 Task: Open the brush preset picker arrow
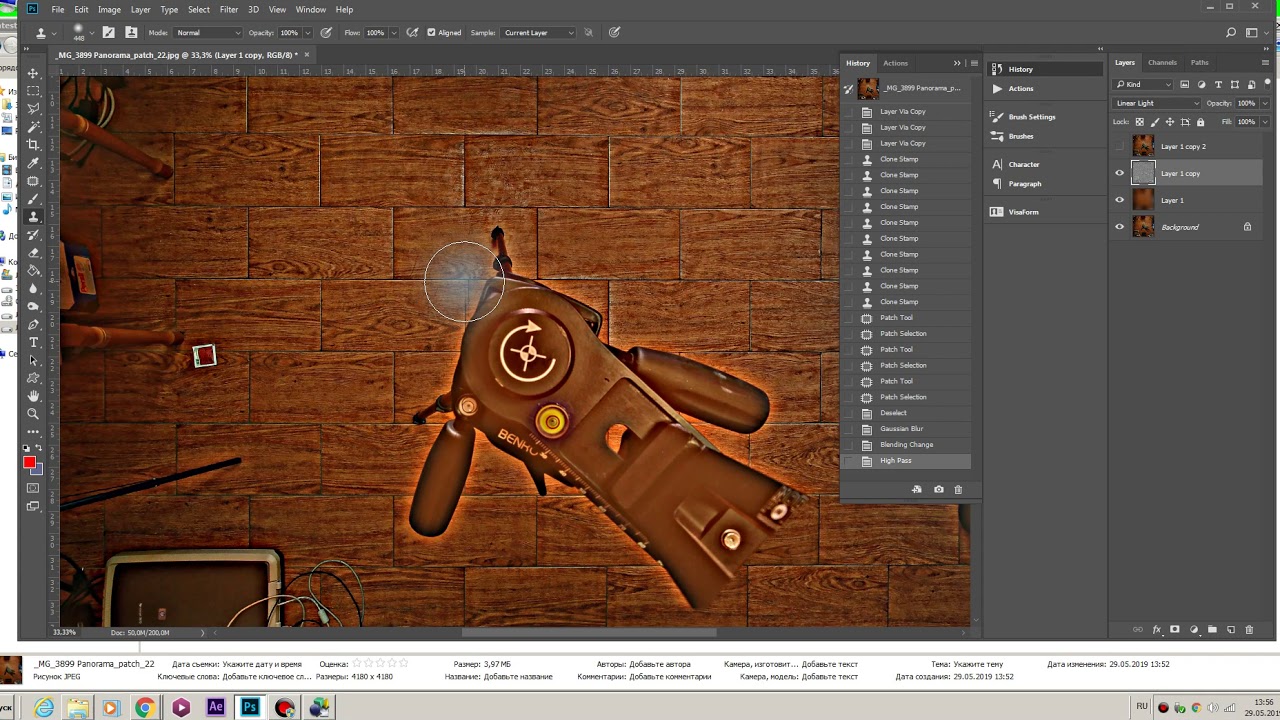[90, 32]
